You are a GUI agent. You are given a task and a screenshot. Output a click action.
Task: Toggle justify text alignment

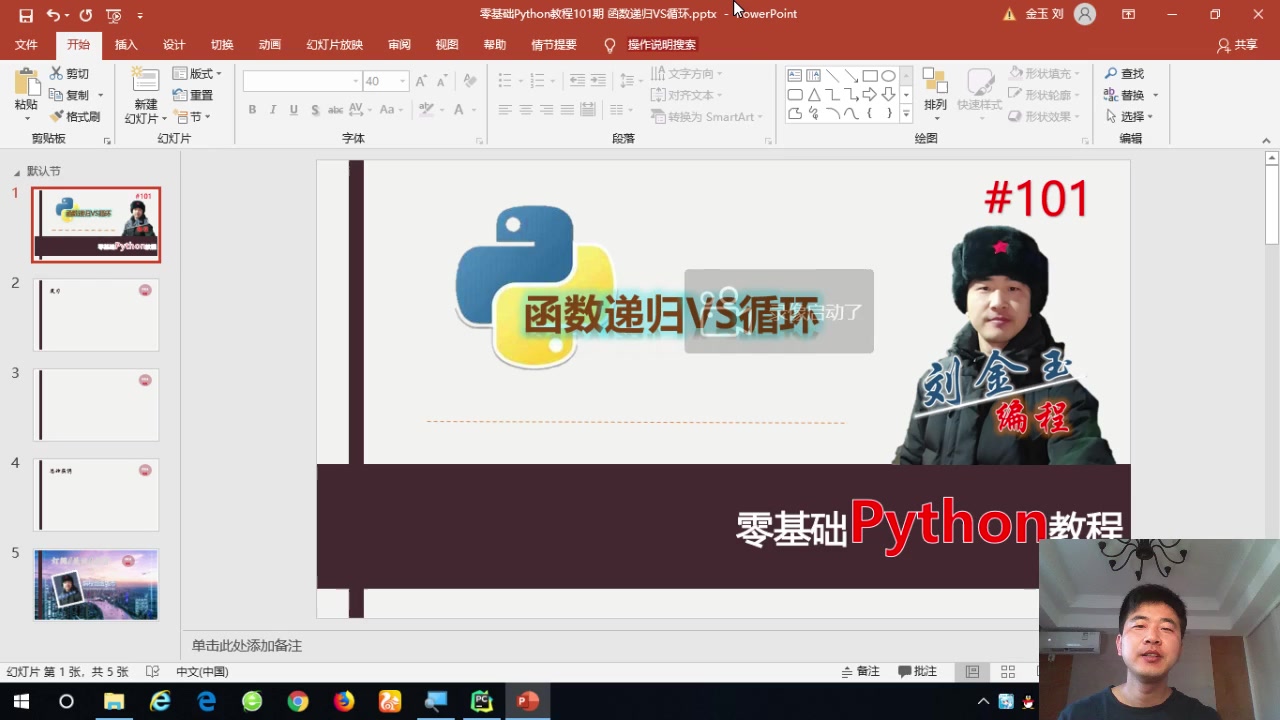coord(567,110)
